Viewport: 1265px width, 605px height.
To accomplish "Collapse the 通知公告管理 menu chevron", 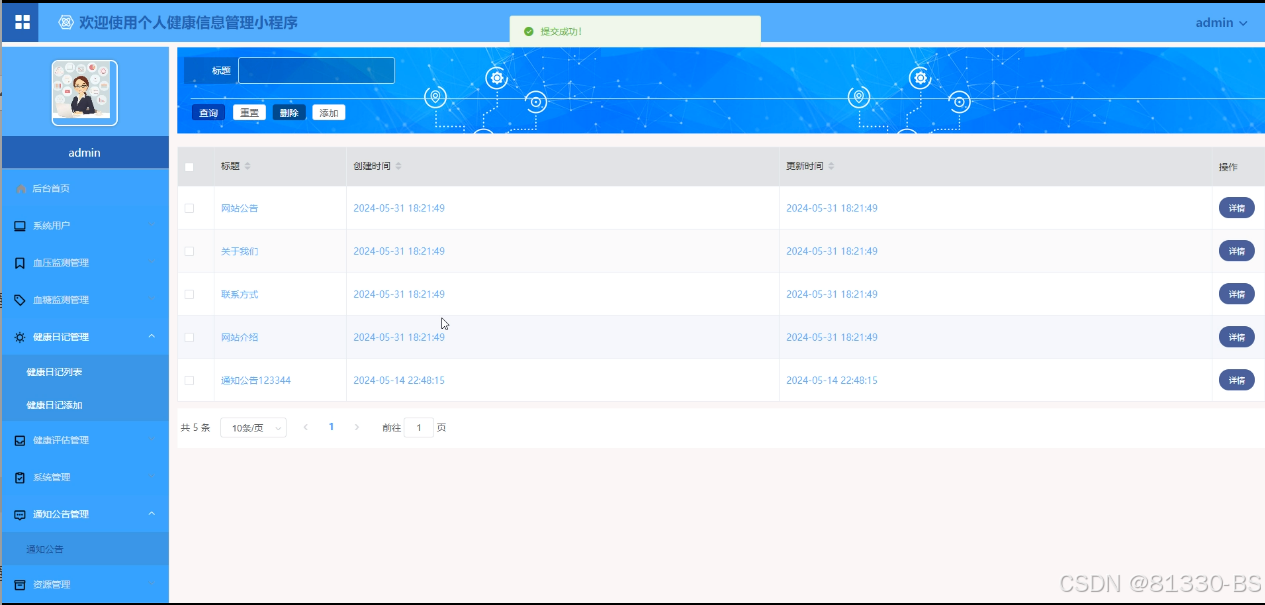I will (x=152, y=514).
